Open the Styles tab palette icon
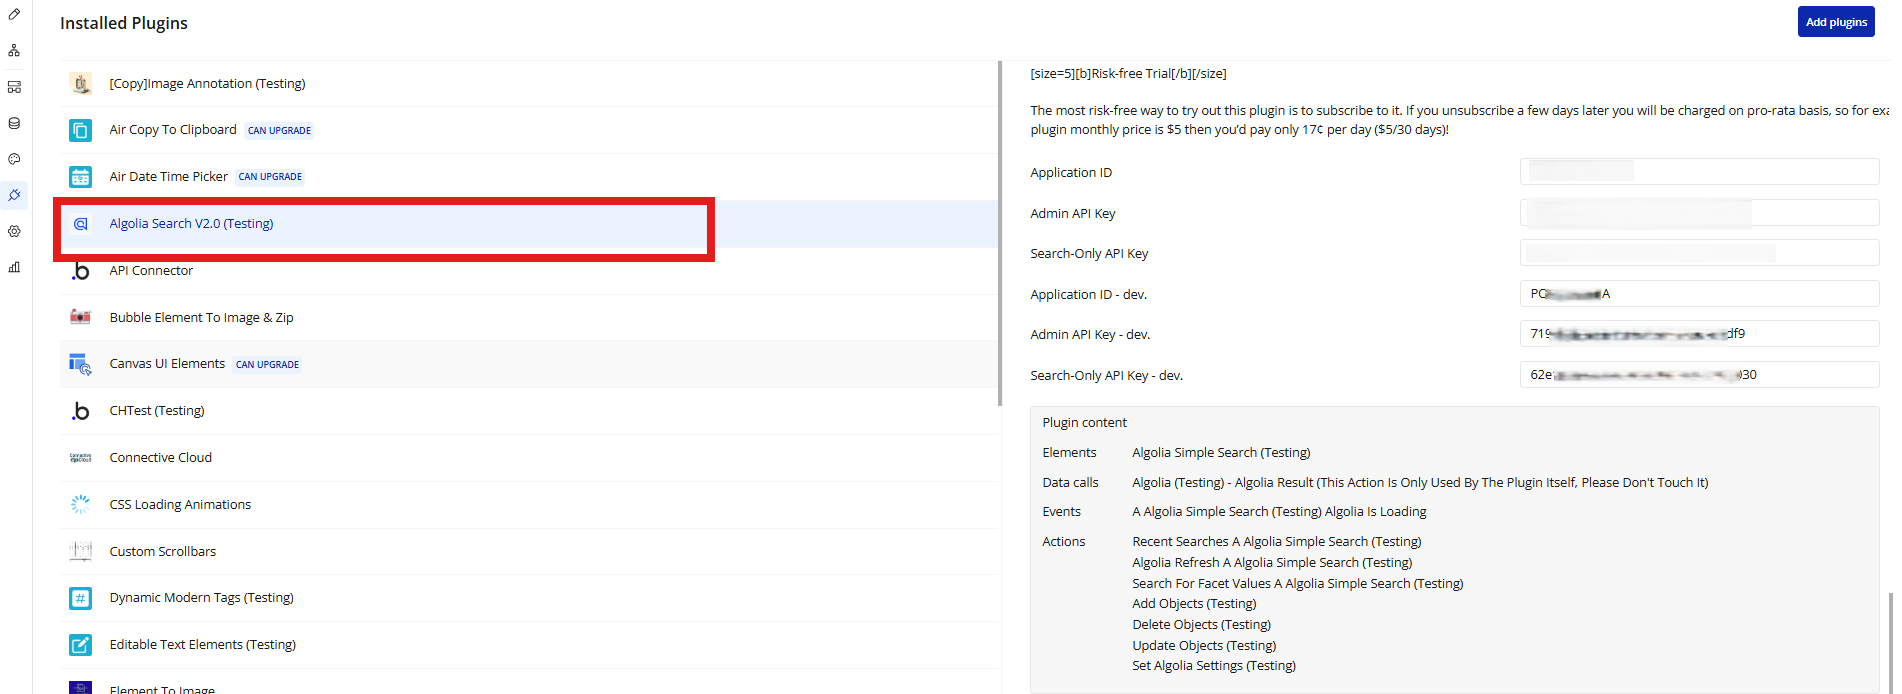Screen dimensions: 1902x694 coord(14,159)
